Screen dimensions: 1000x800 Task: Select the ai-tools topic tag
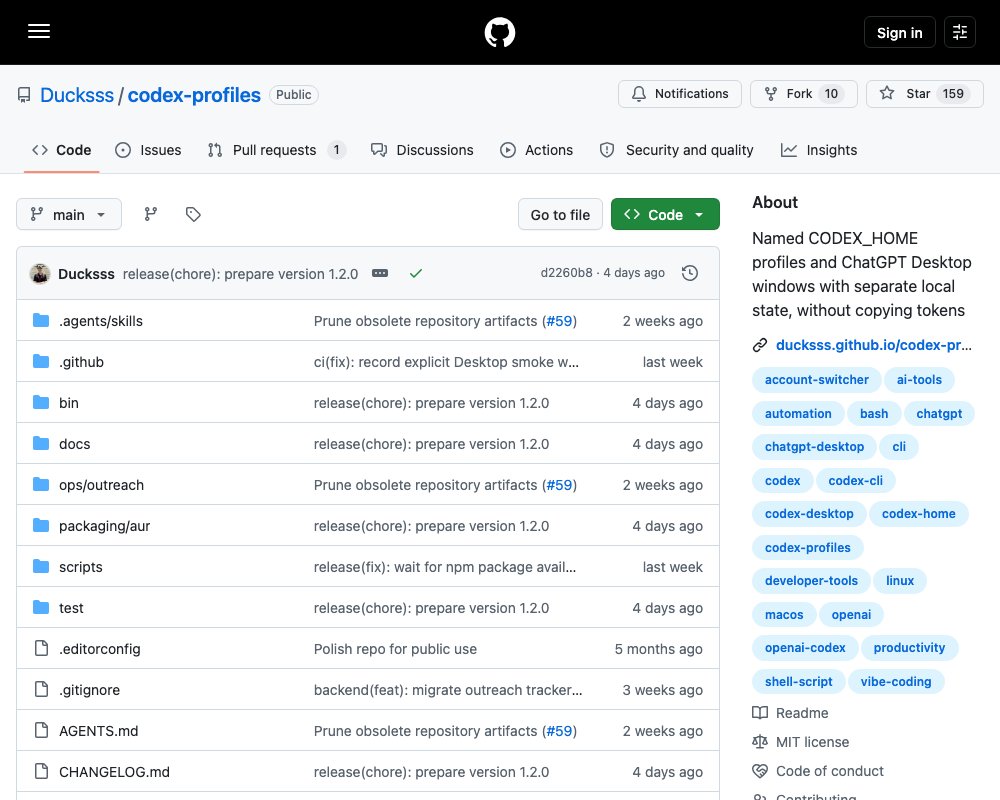point(919,380)
